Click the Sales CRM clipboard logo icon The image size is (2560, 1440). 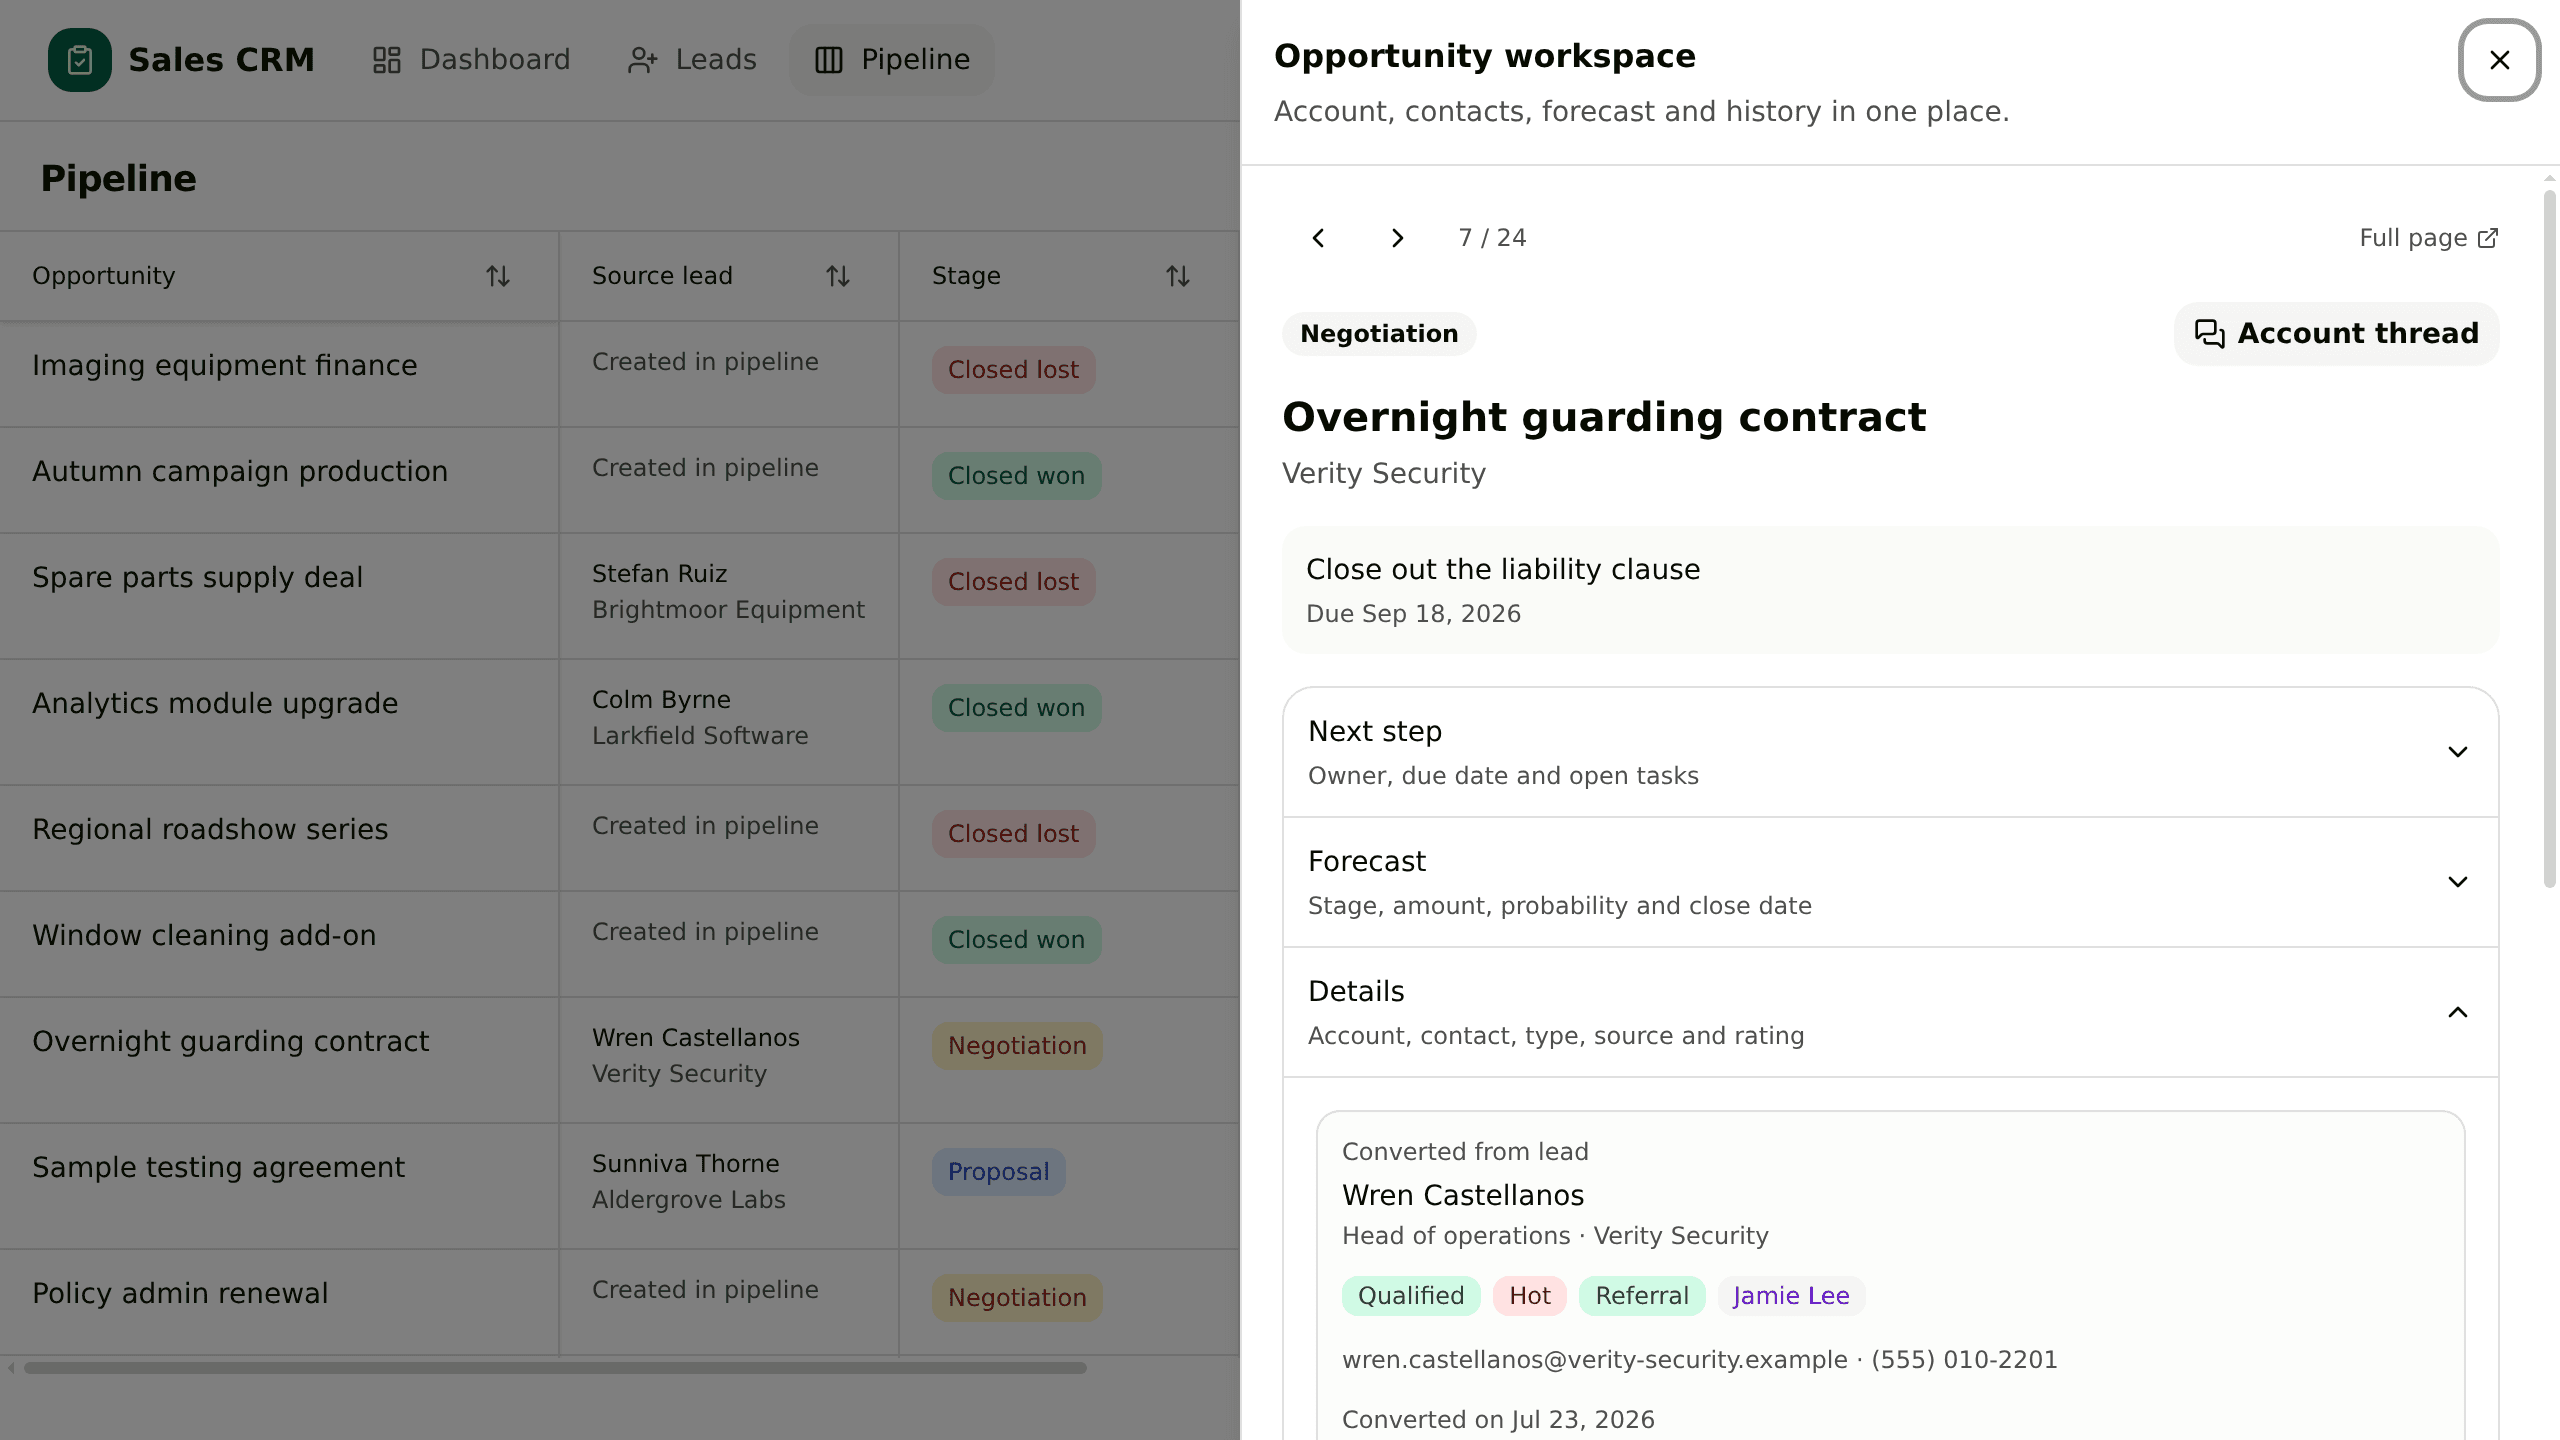click(80, 60)
